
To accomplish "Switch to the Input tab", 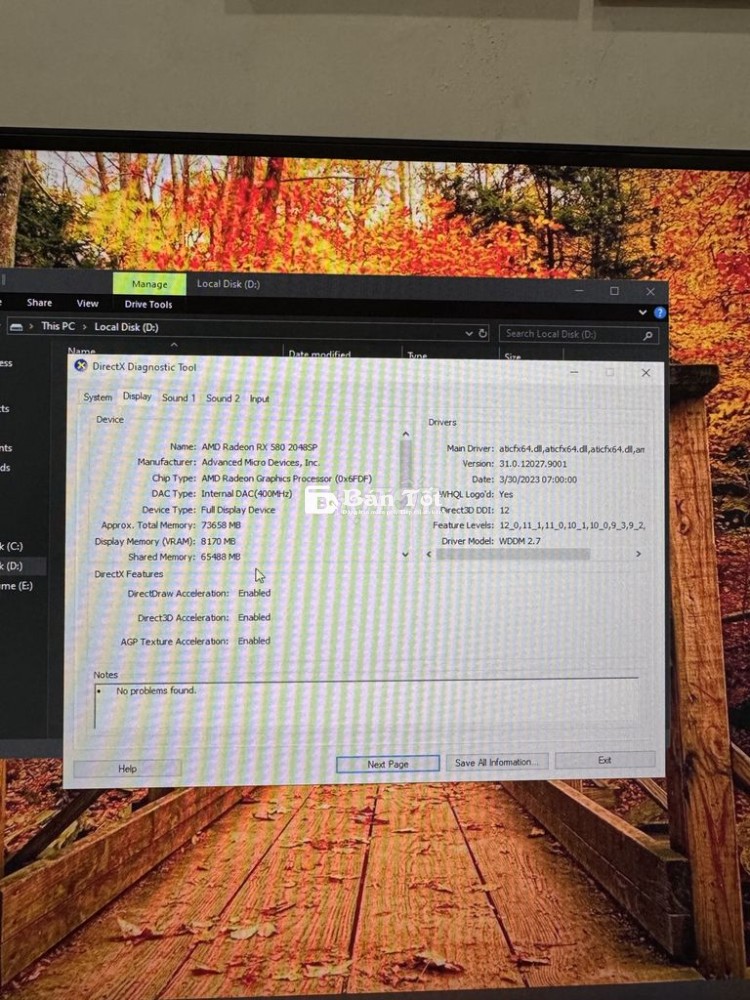I will [x=259, y=399].
